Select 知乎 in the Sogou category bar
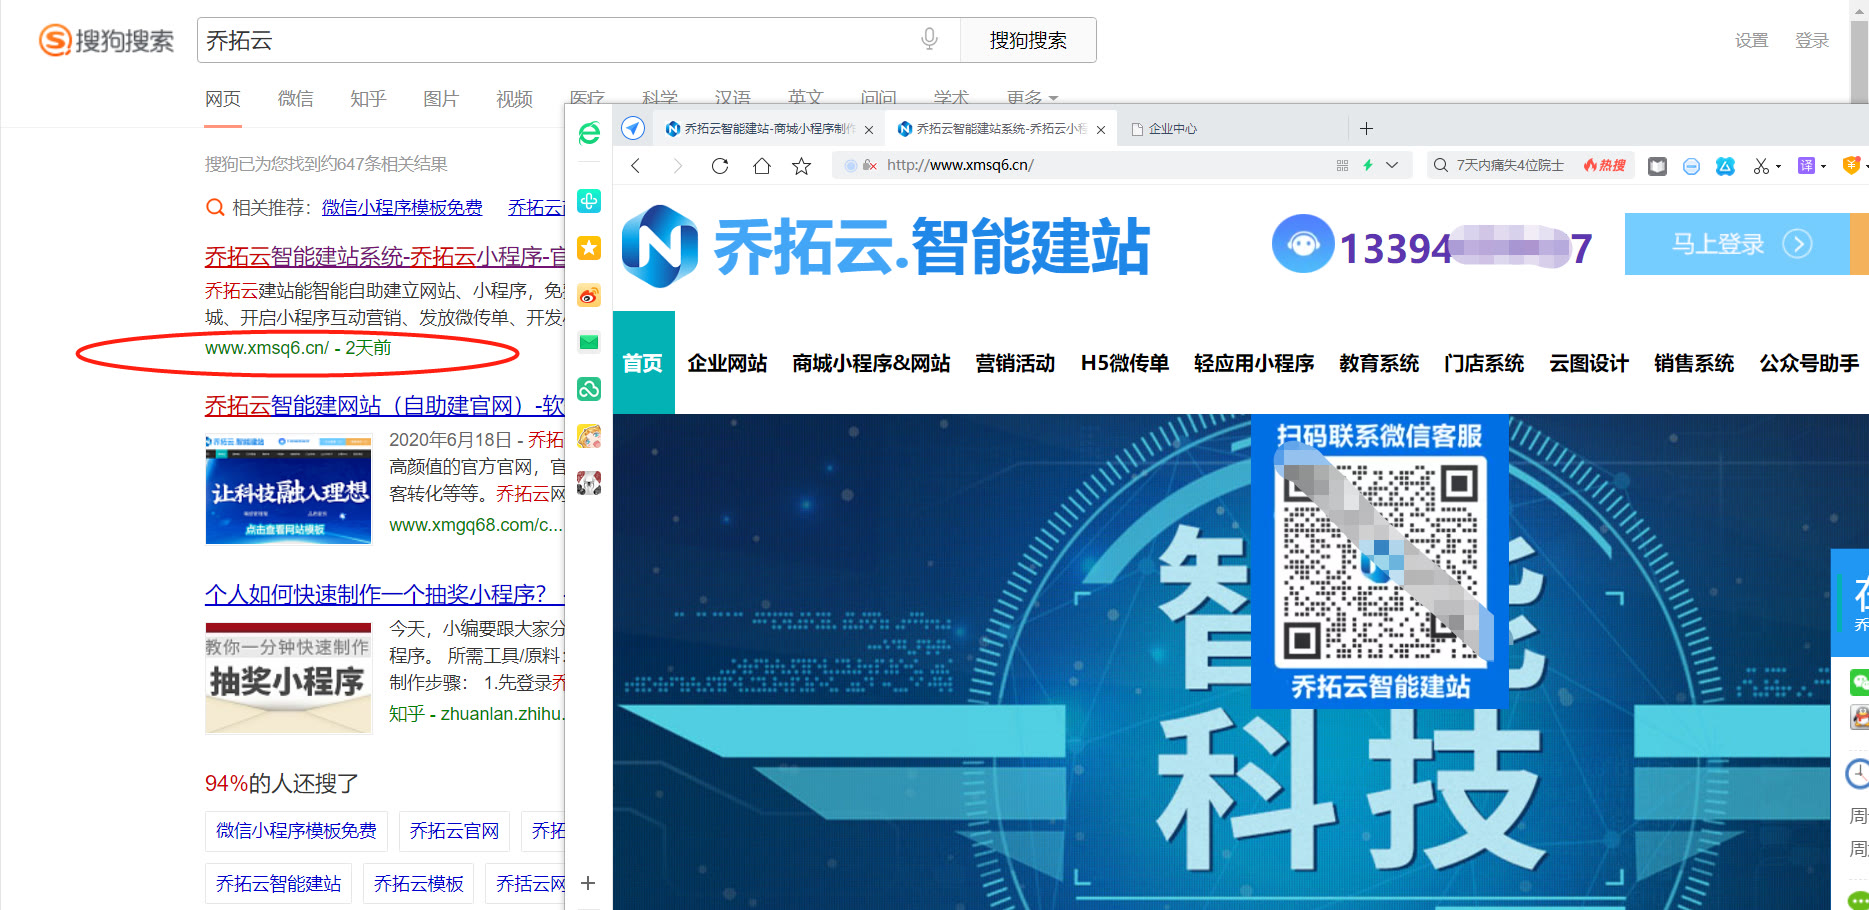The image size is (1869, 910). pos(367,98)
